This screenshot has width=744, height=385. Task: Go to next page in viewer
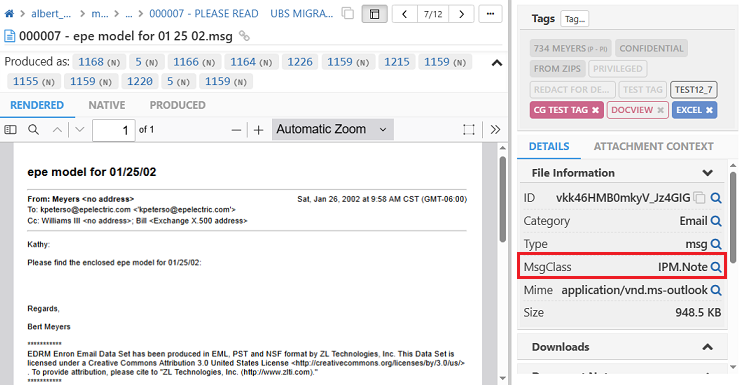point(79,130)
